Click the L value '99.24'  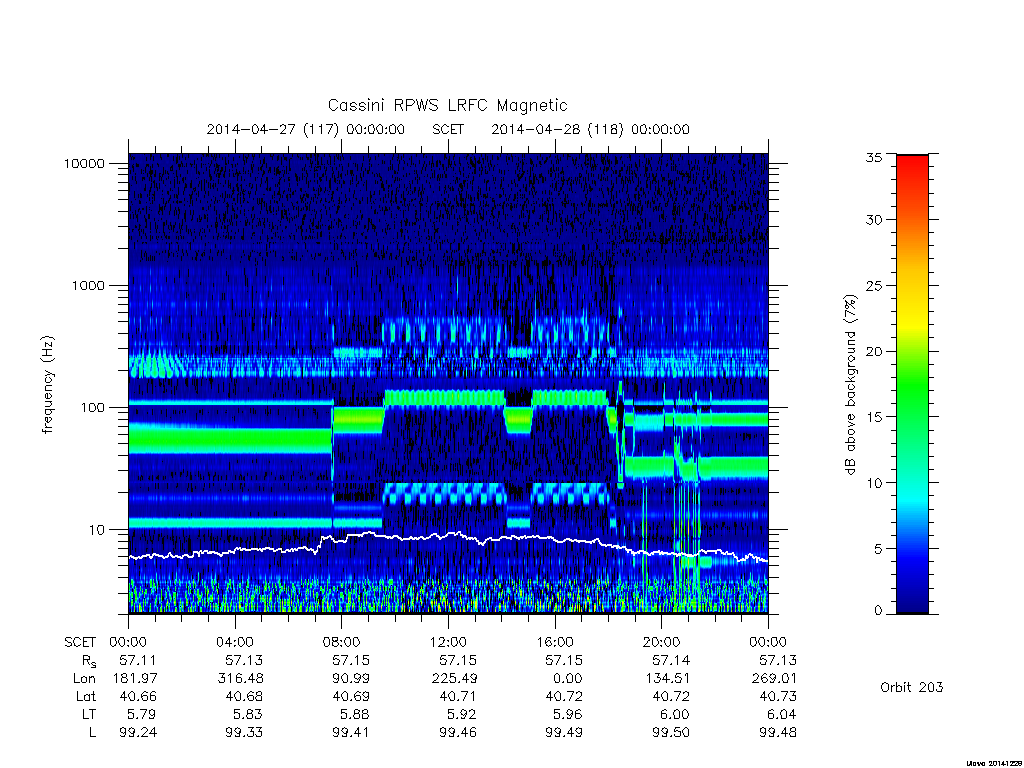click(x=138, y=733)
